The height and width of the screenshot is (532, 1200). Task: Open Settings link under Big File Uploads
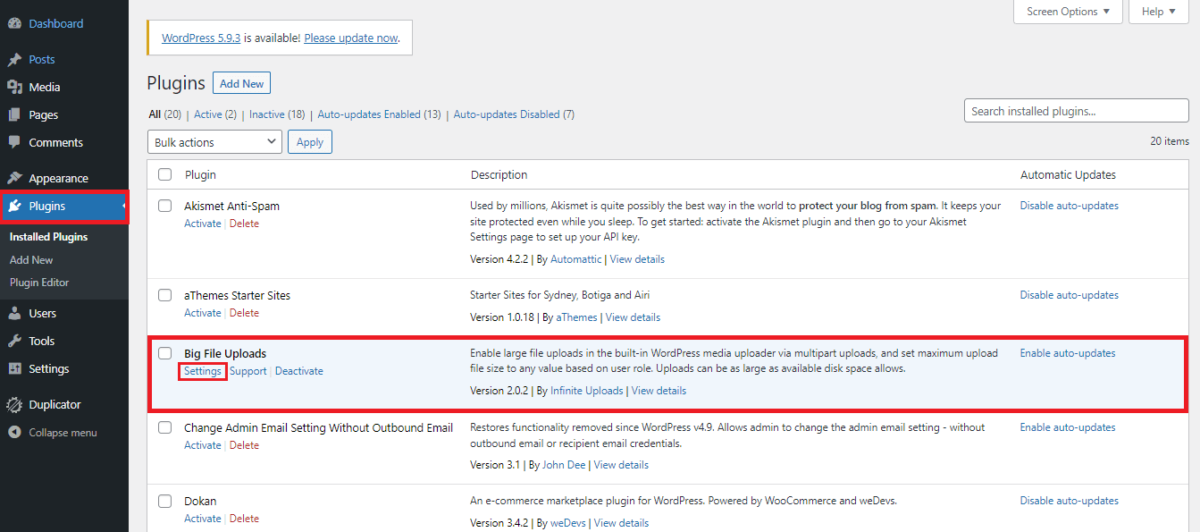pyautogui.click(x=203, y=371)
